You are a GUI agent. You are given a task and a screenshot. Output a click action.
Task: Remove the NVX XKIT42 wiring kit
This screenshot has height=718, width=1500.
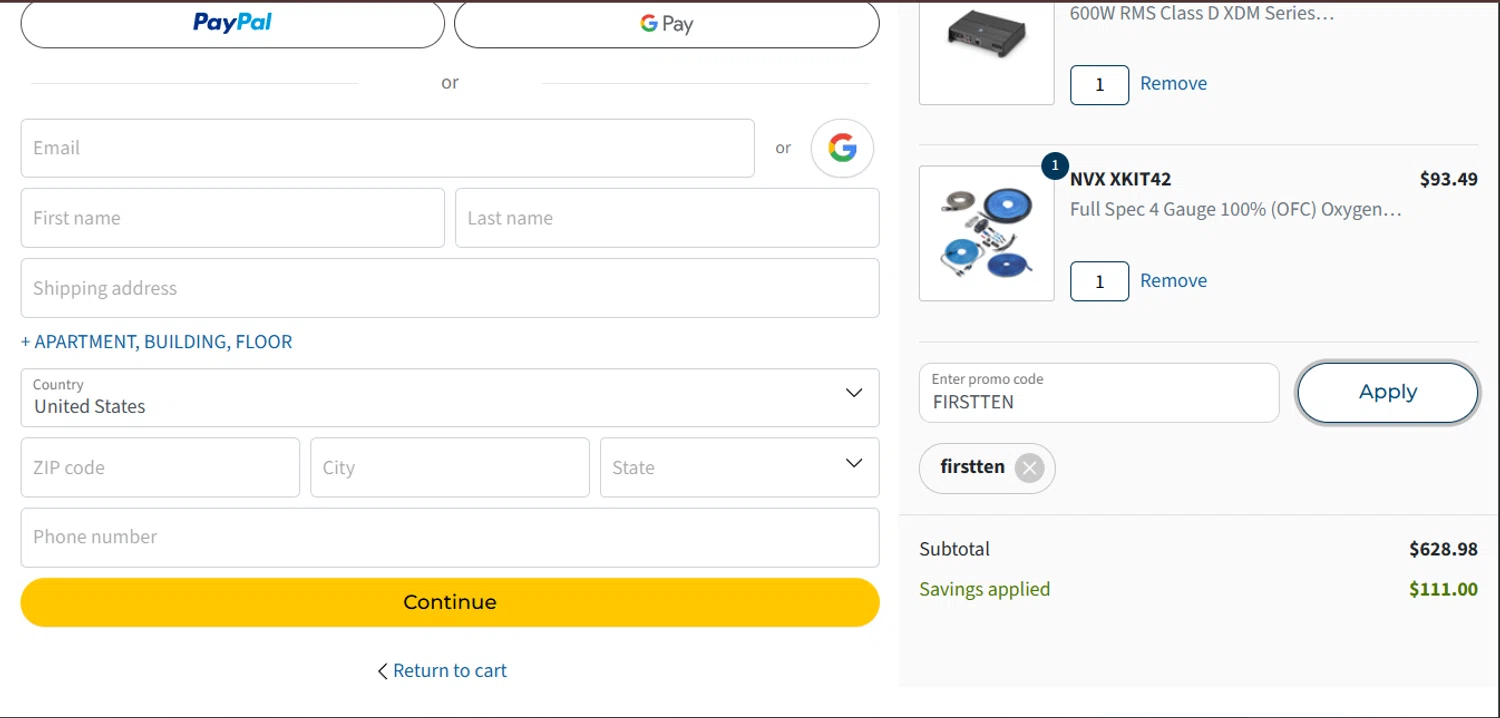pyautogui.click(x=1173, y=281)
